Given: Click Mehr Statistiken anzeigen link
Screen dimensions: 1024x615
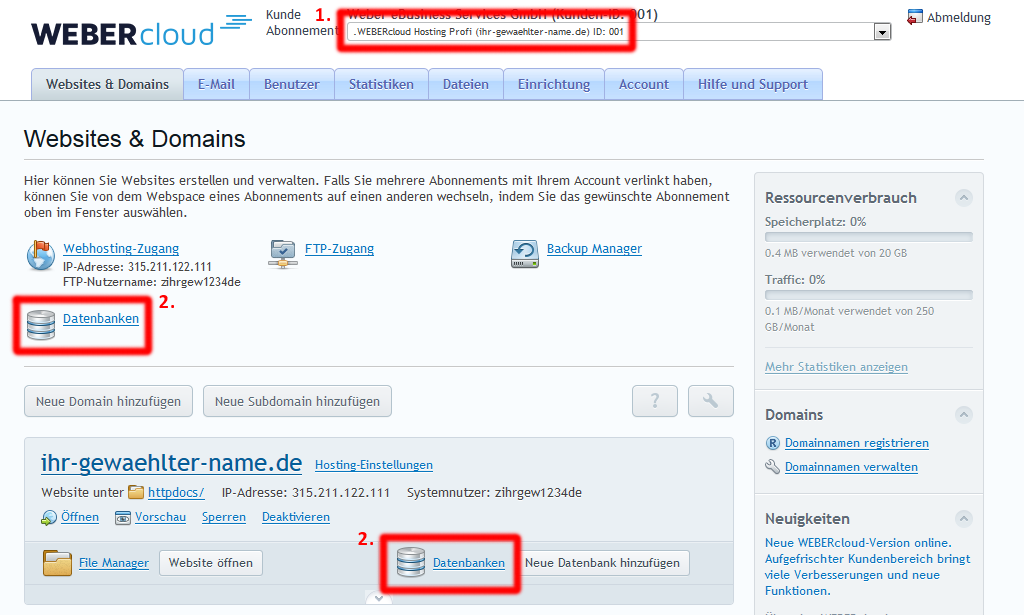Looking at the screenshot, I should [x=836, y=367].
